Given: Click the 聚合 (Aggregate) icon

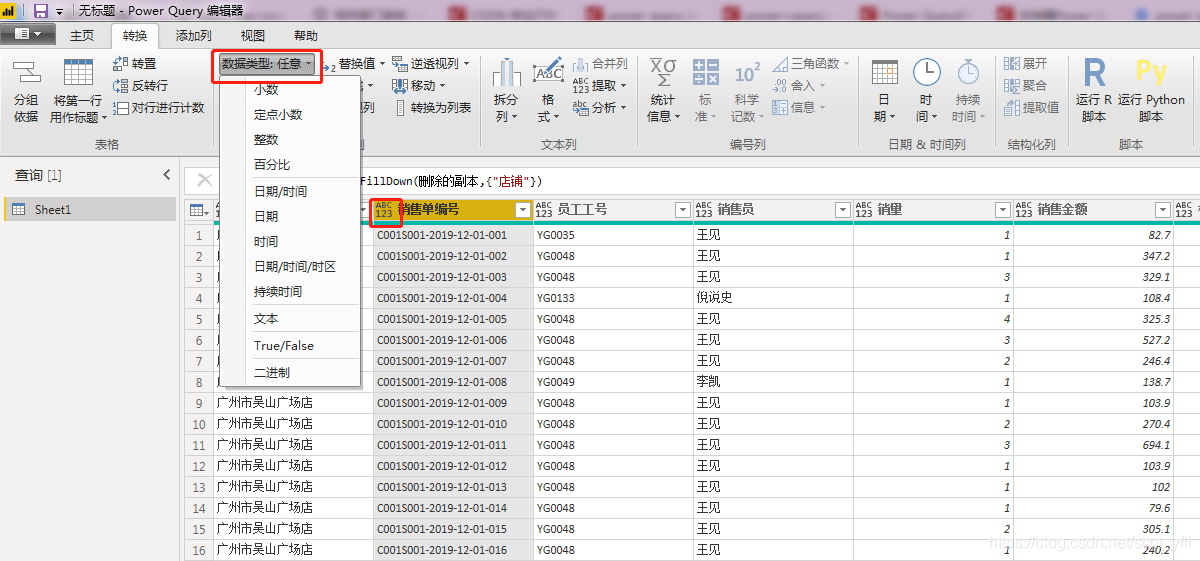Looking at the screenshot, I should (x=1012, y=86).
